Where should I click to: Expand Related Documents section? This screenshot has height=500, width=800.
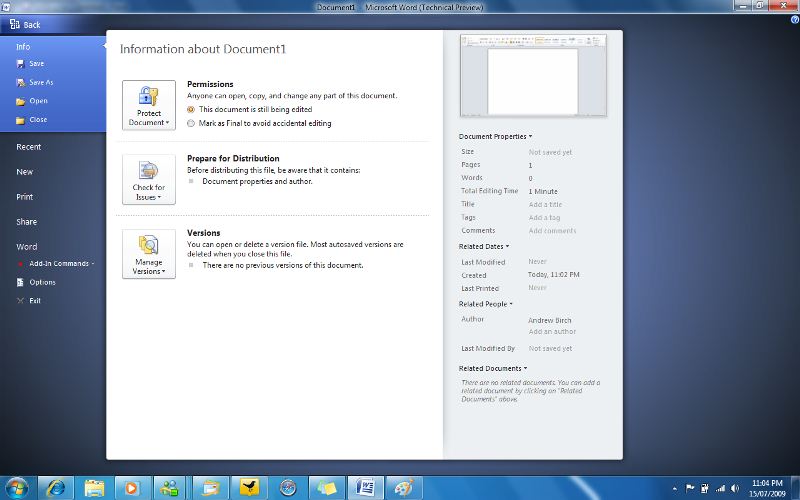click(493, 368)
